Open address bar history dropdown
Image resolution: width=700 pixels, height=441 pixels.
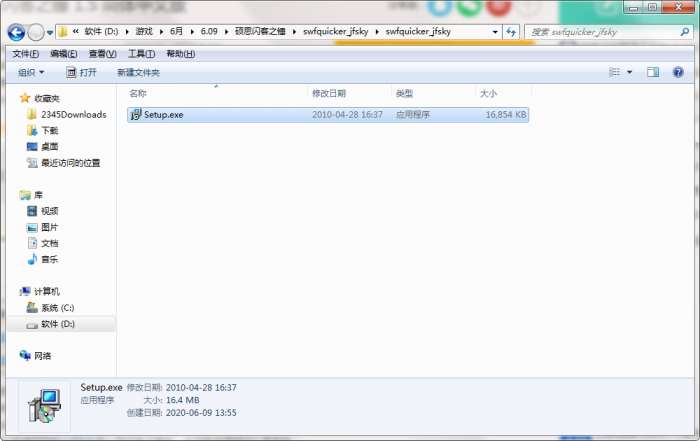pos(495,32)
